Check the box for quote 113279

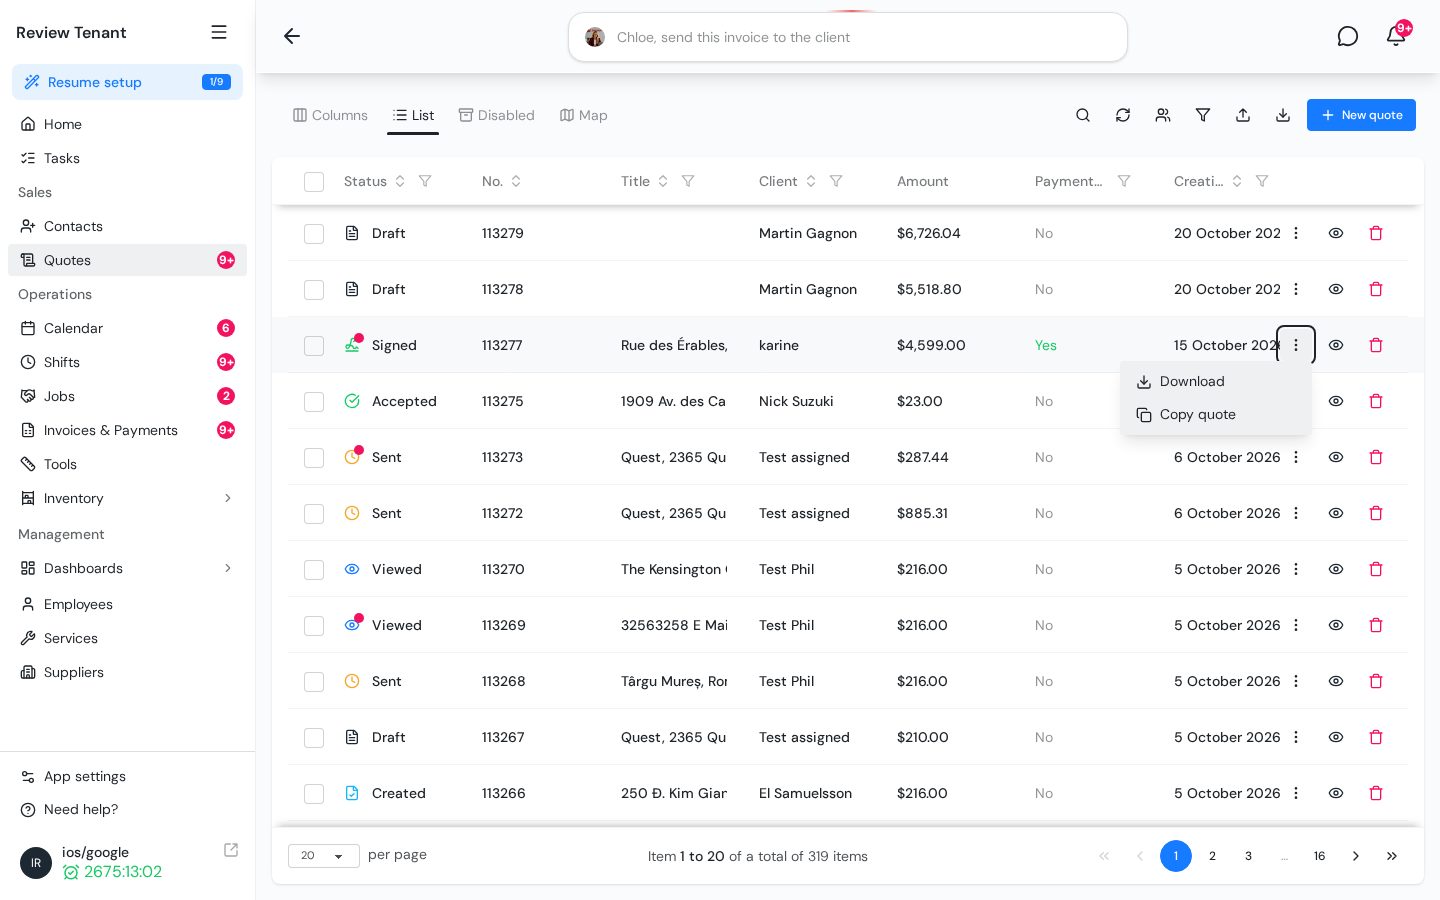(314, 234)
